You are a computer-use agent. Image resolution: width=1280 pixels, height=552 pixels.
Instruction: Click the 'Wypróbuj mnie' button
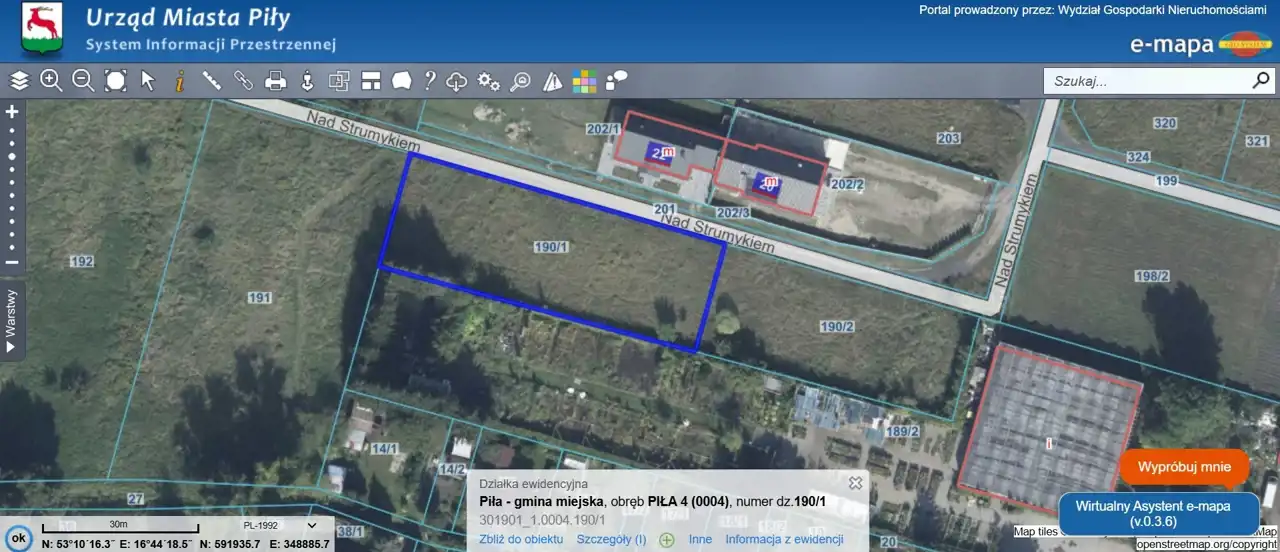tap(1184, 468)
